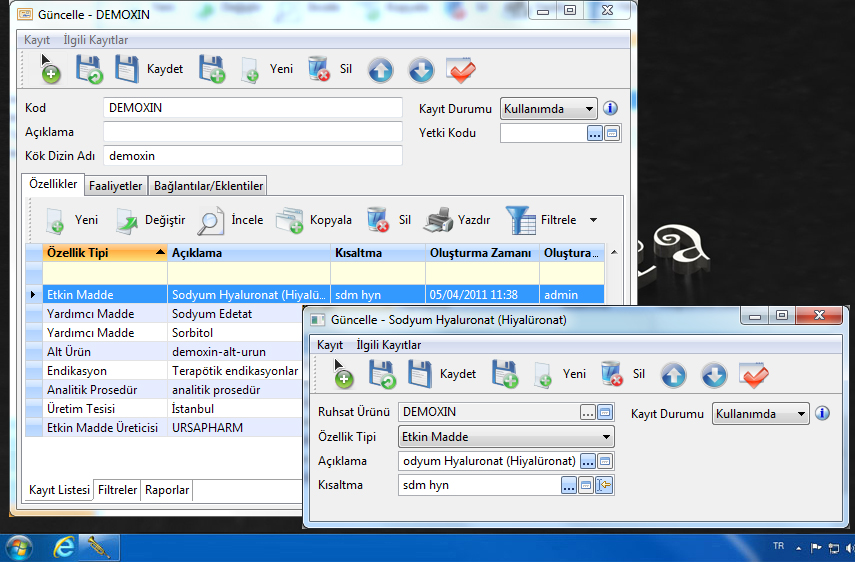The width and height of the screenshot is (855, 562).
Task: Click Kopyala icon in Özellikler toolbar
Action: pos(290,220)
